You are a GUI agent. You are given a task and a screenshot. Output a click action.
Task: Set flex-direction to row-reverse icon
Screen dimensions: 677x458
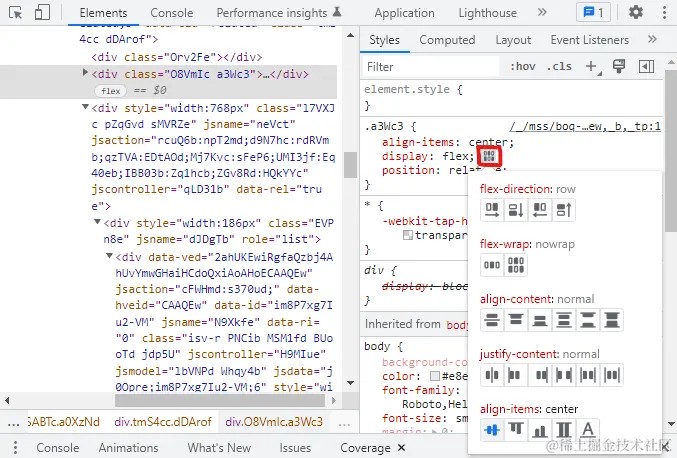(x=540, y=210)
